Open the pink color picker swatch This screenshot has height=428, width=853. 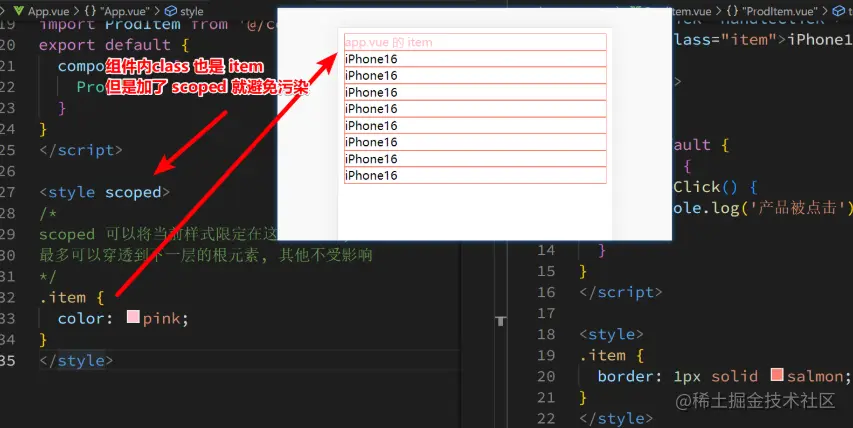point(133,317)
